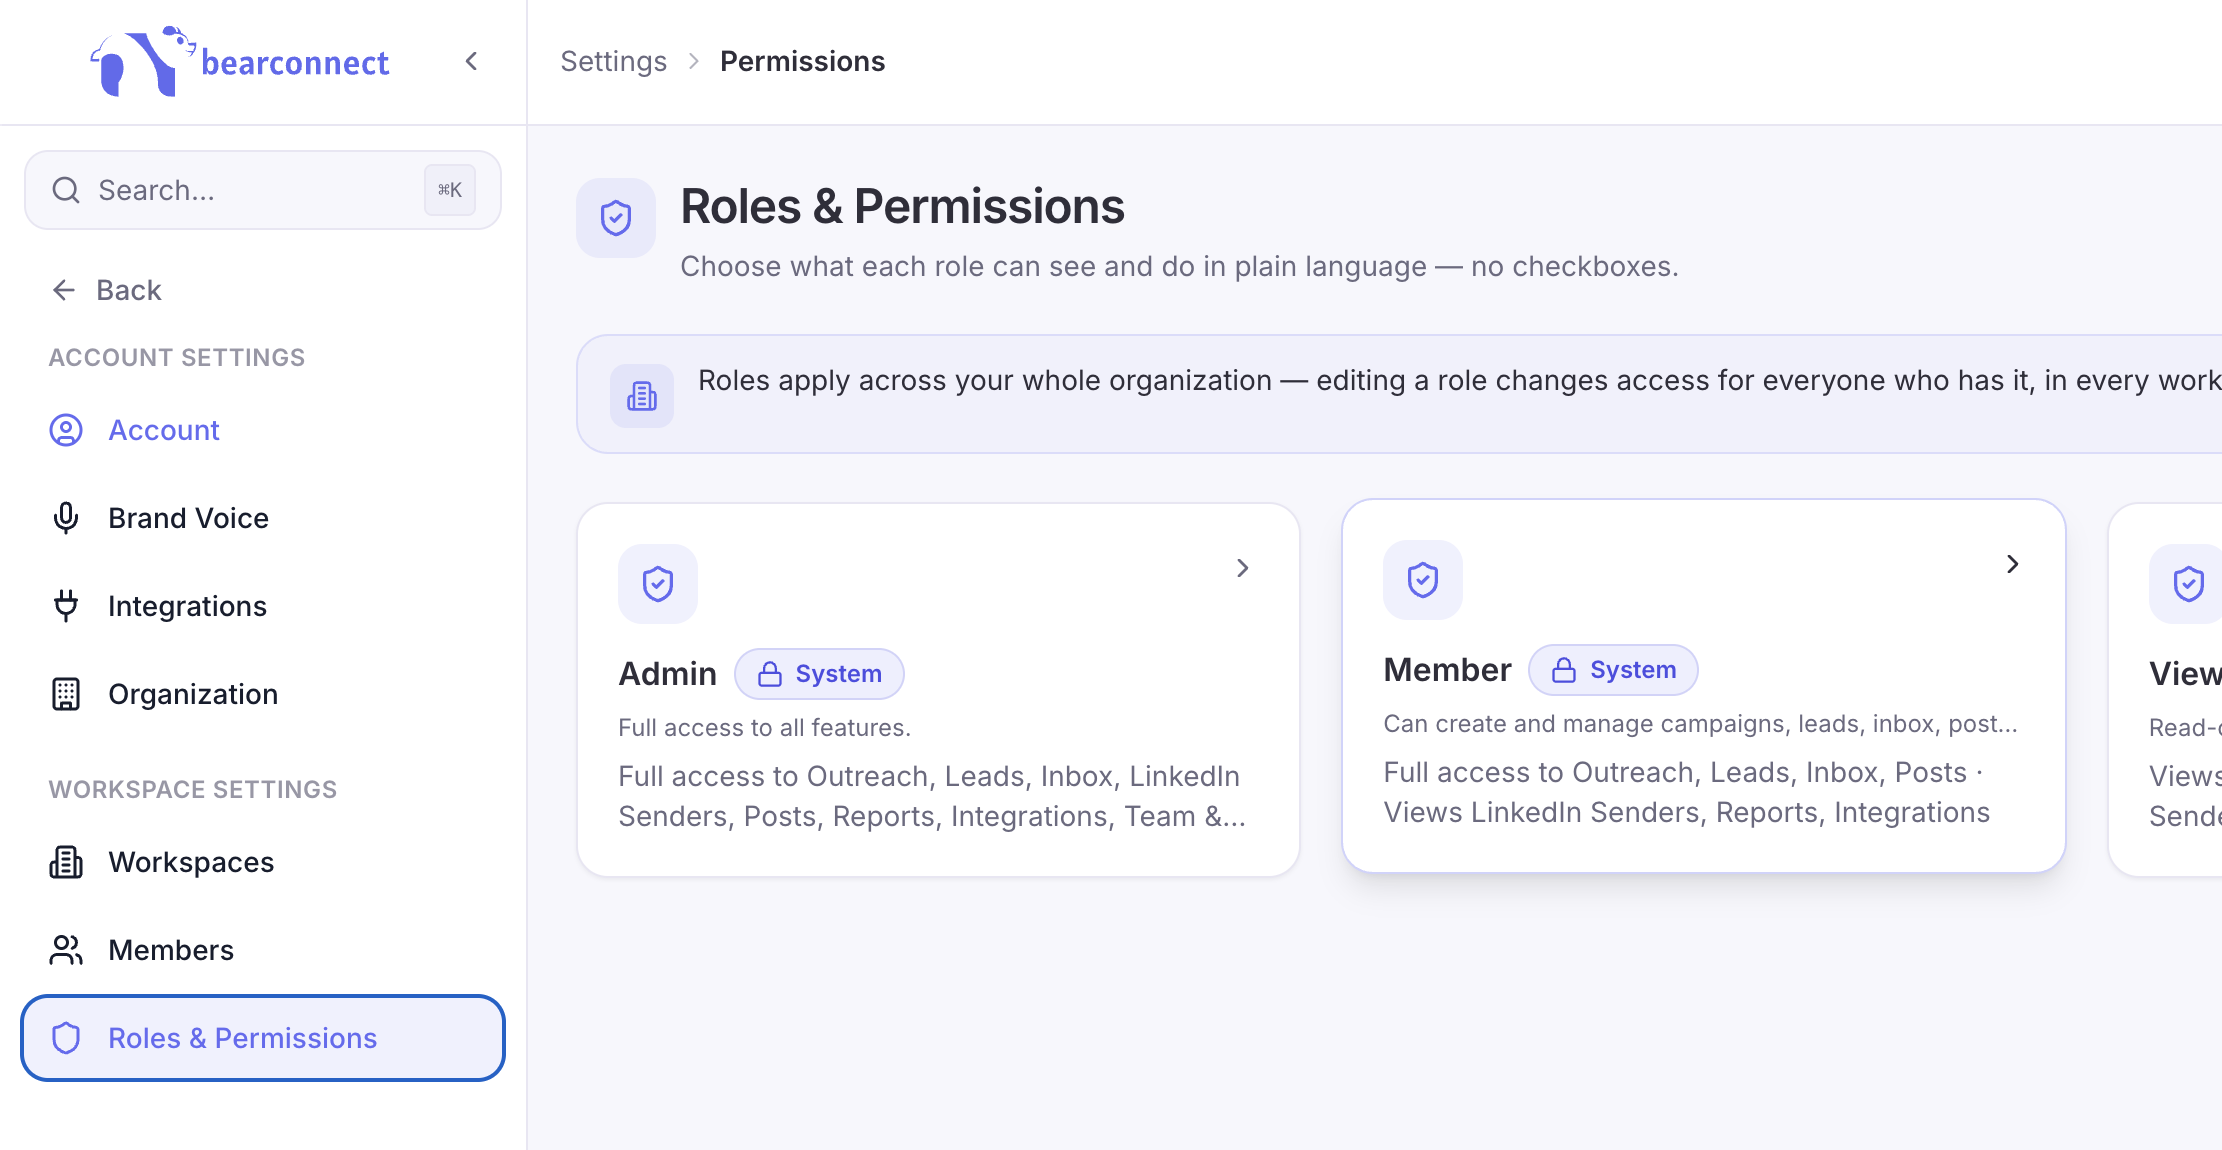
Task: Click the bearconnect bear logo
Action: pos(143,61)
